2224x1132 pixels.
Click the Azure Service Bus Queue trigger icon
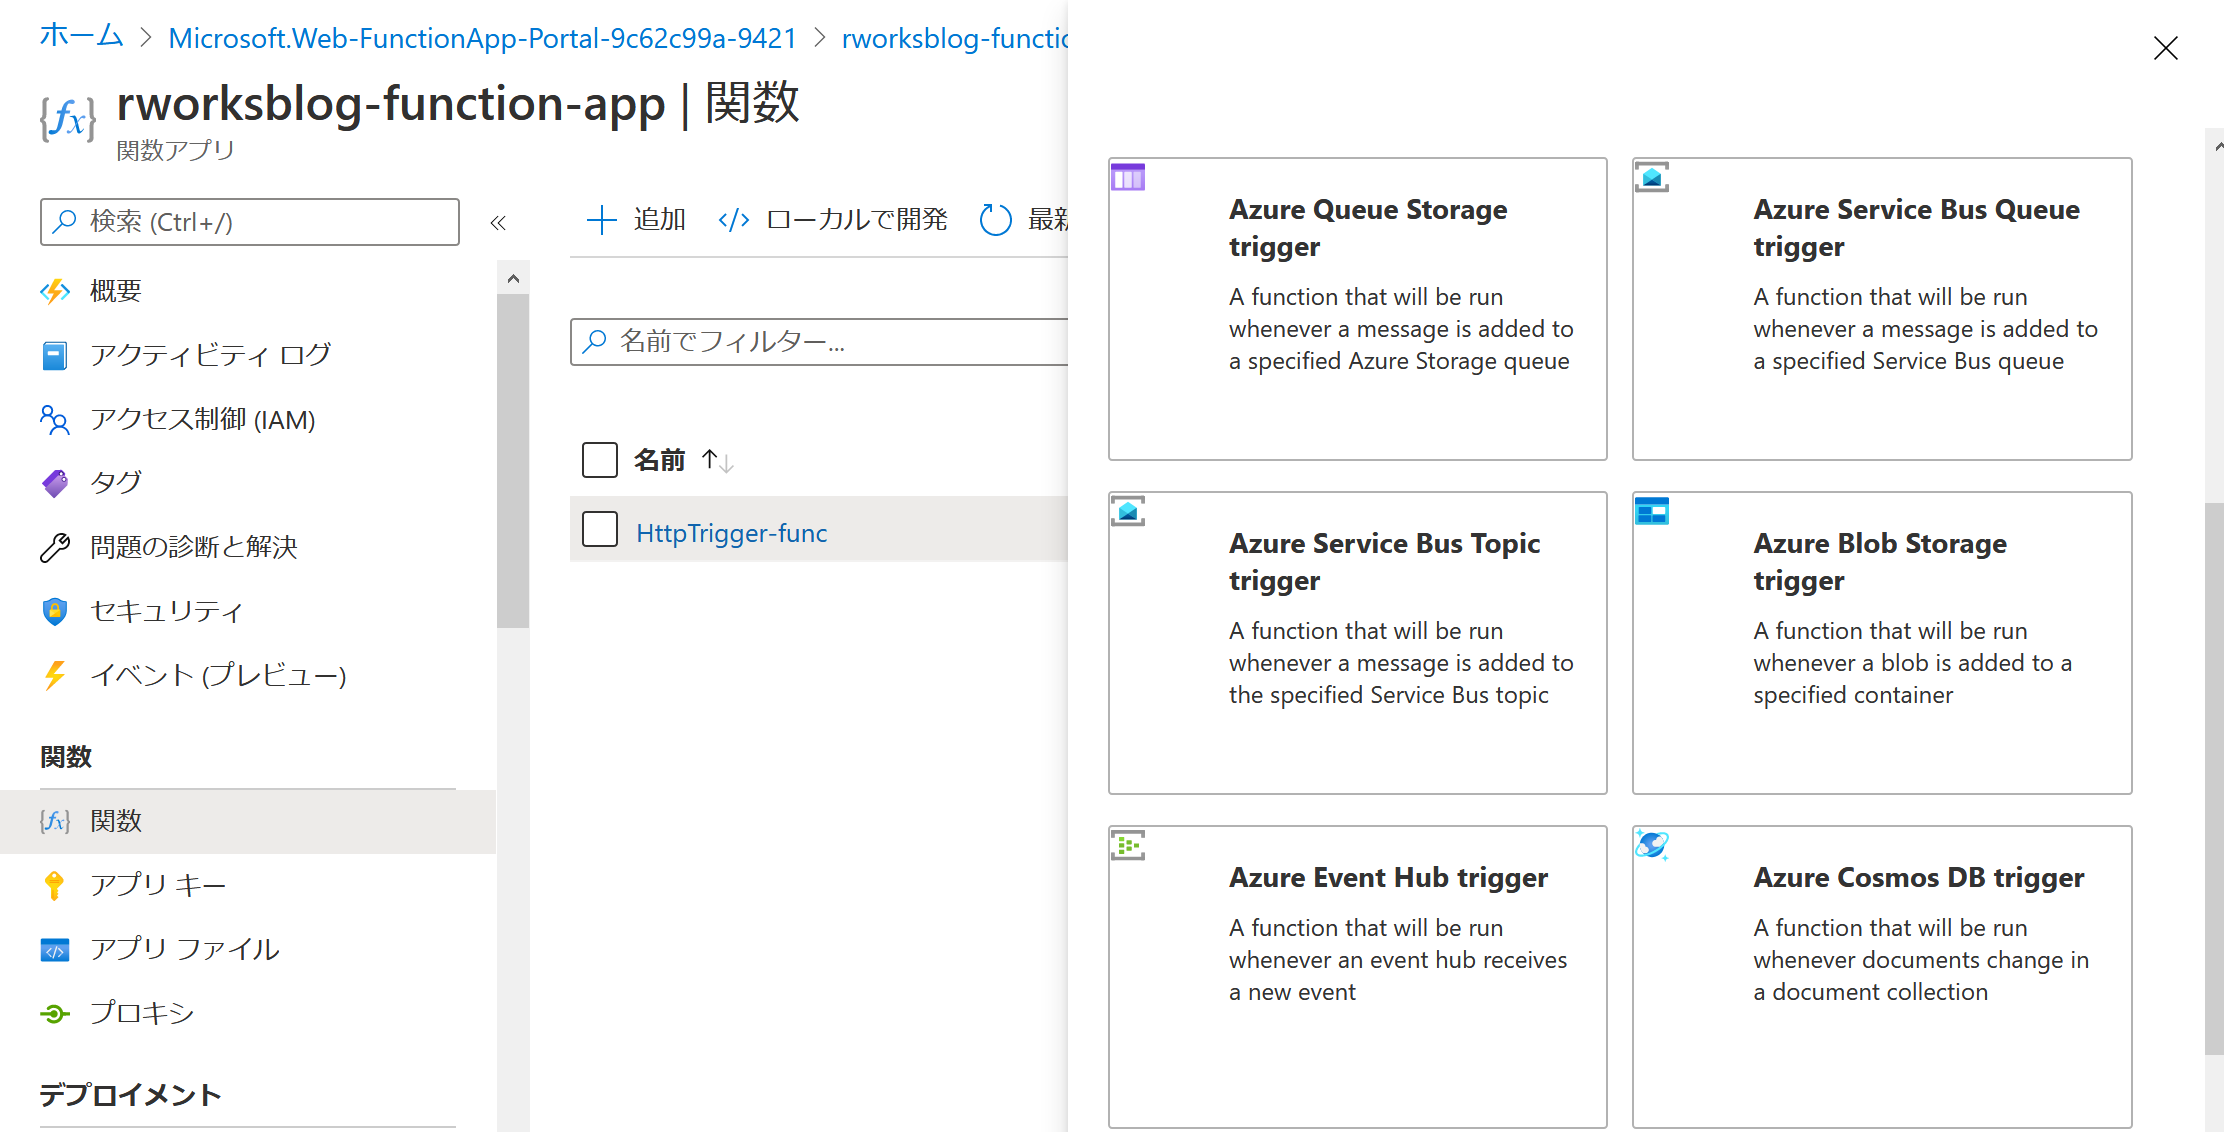pos(1652,178)
